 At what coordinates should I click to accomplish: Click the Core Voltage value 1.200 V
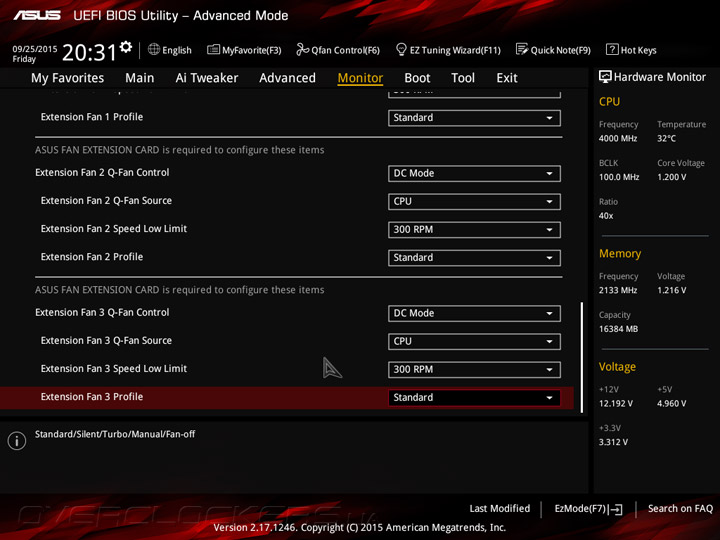[672, 177]
